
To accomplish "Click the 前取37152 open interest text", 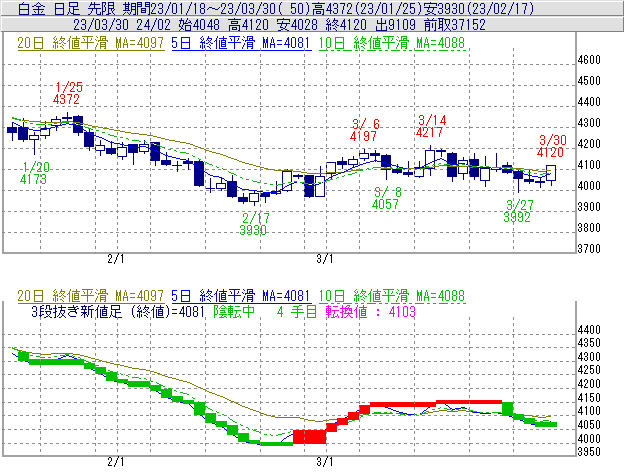I will [455, 25].
